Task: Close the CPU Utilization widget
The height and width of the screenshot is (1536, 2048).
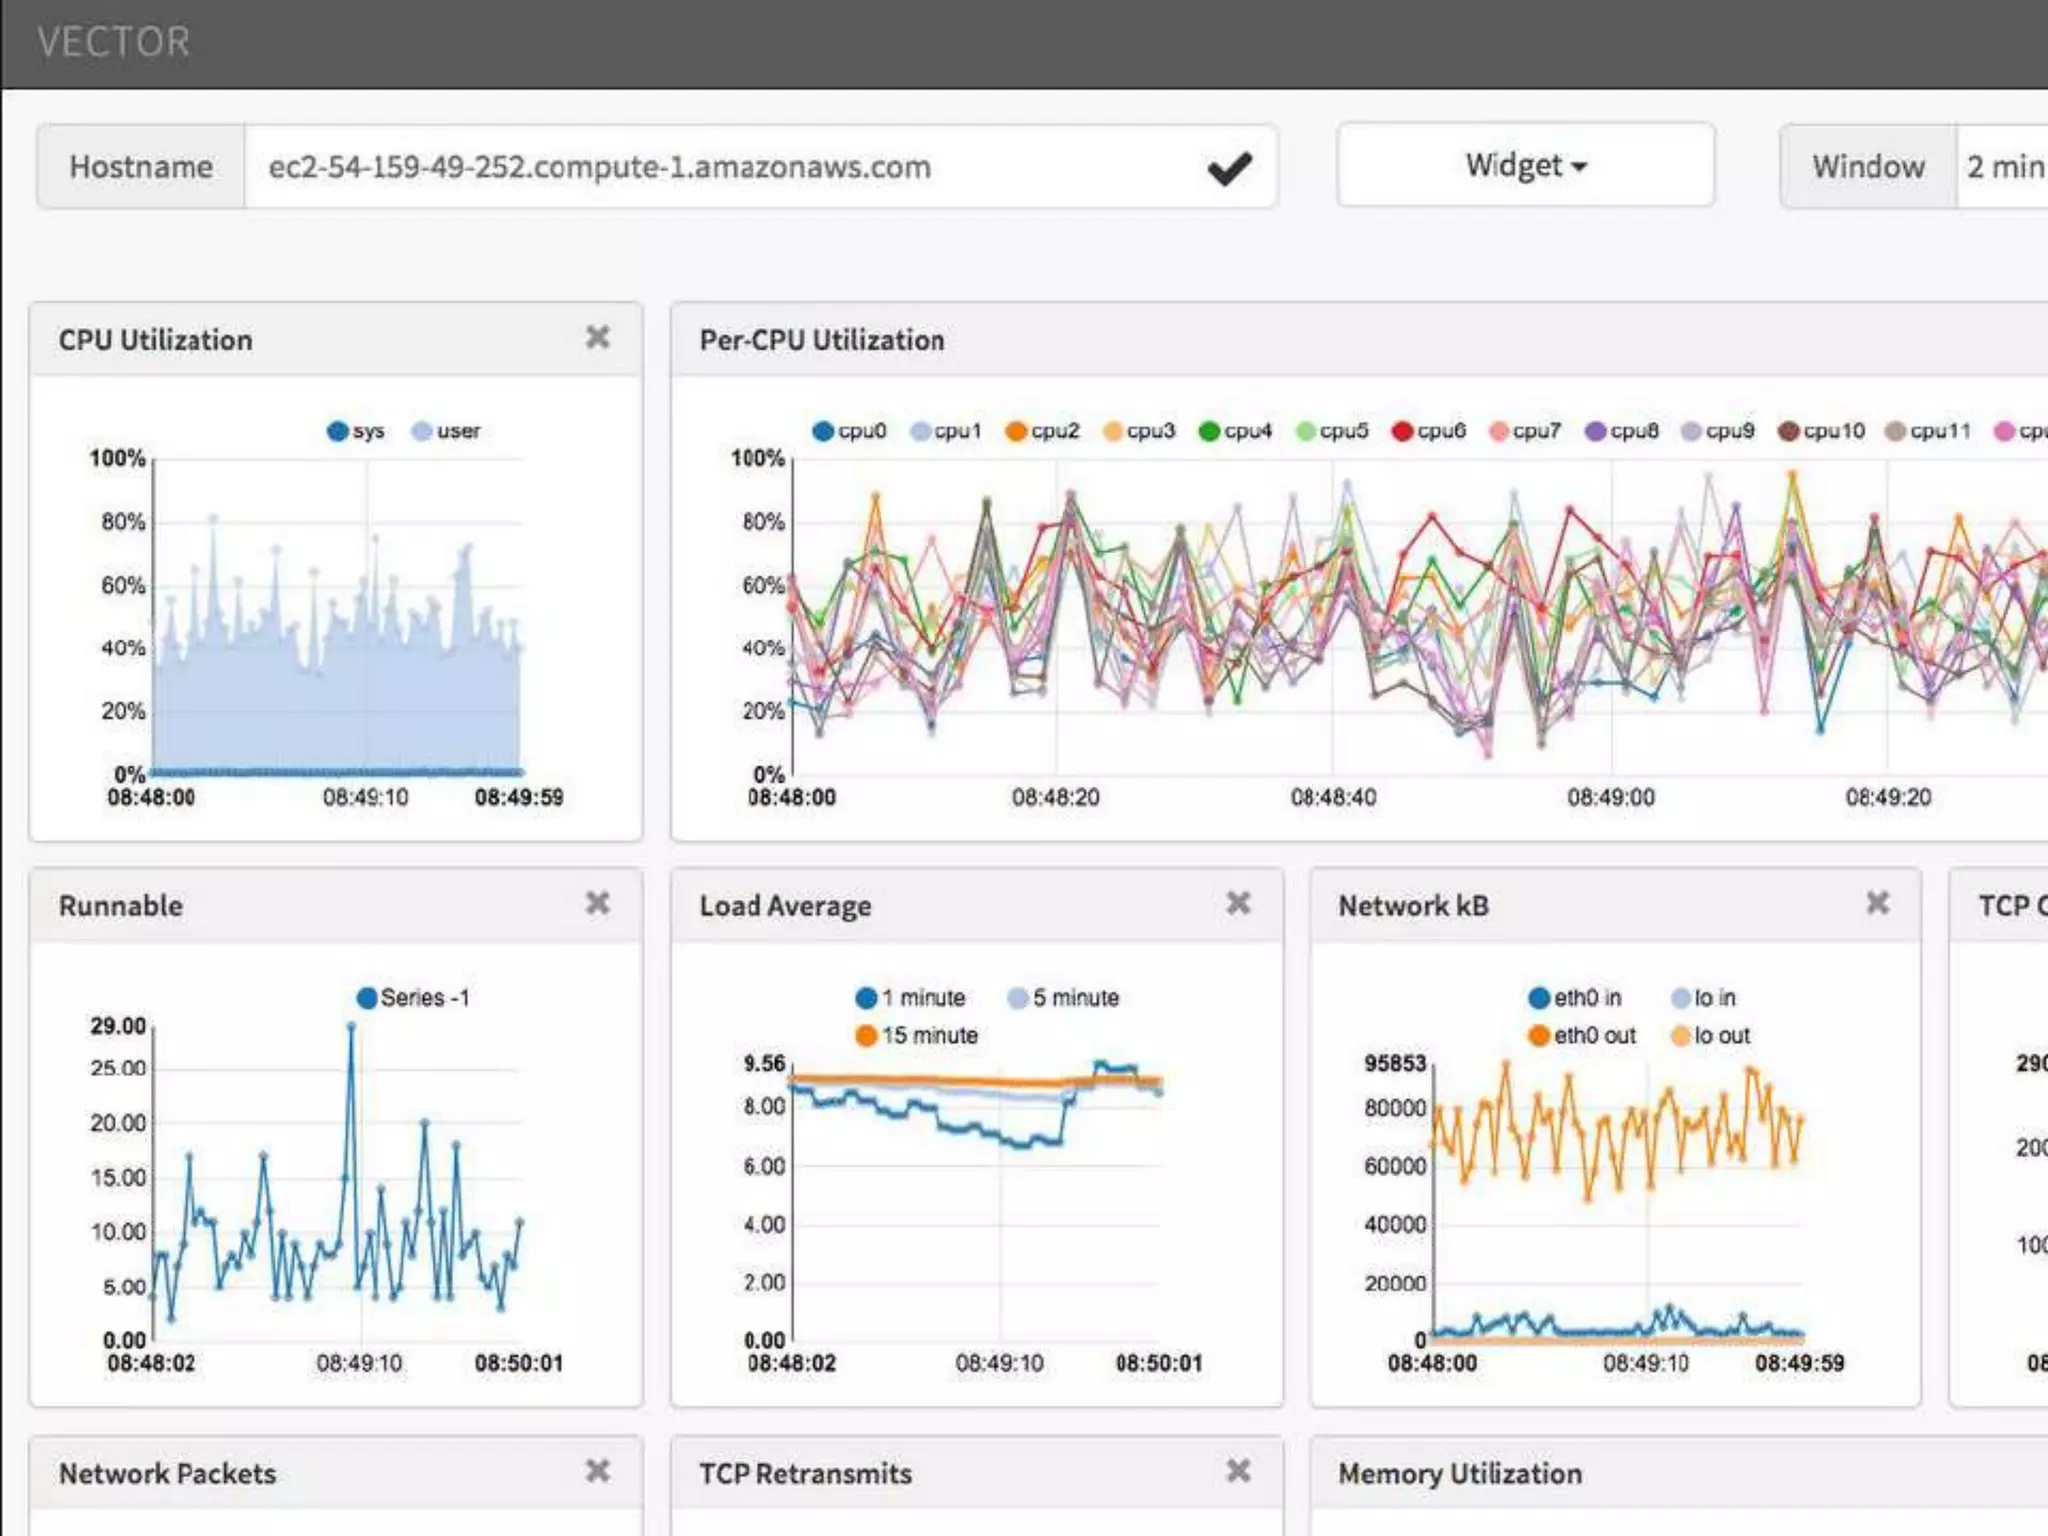Action: (x=597, y=338)
